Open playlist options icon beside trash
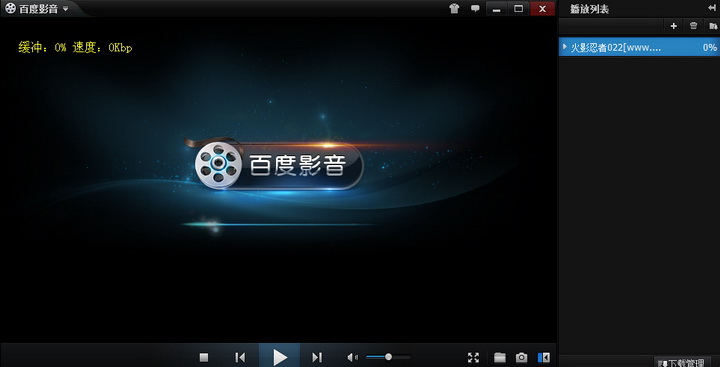Image resolution: width=720 pixels, height=367 pixels. click(713, 26)
